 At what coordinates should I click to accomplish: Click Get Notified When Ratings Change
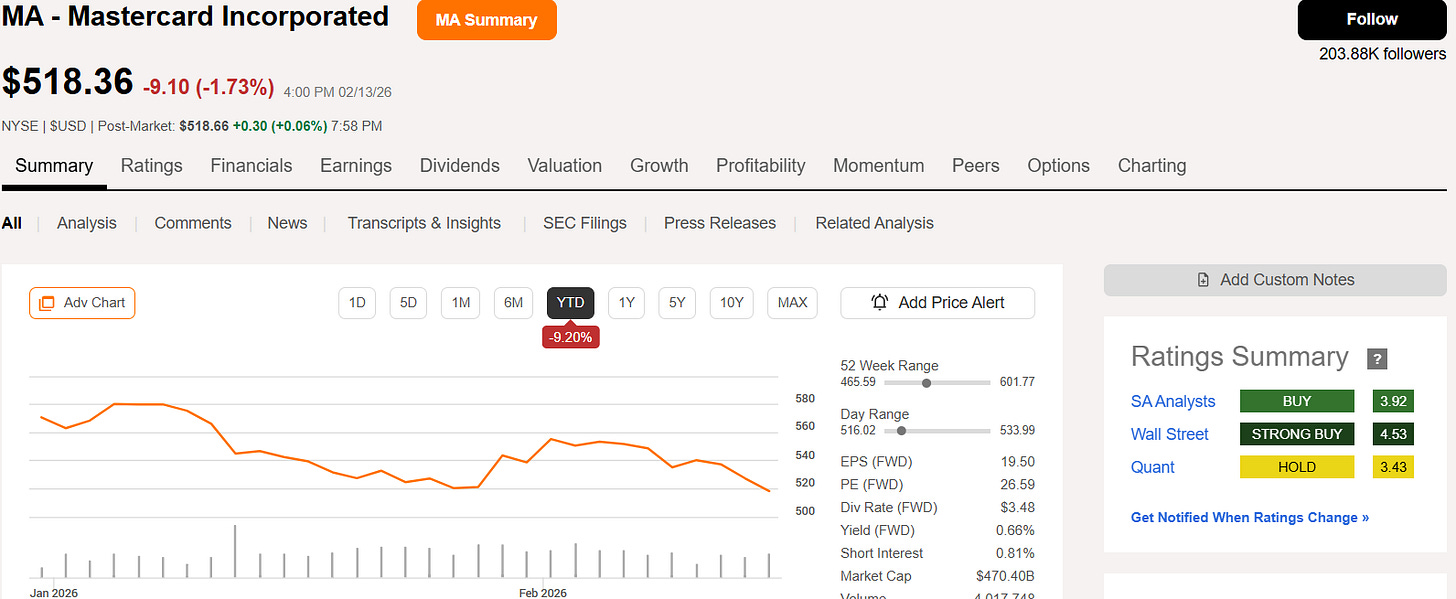tap(1250, 517)
